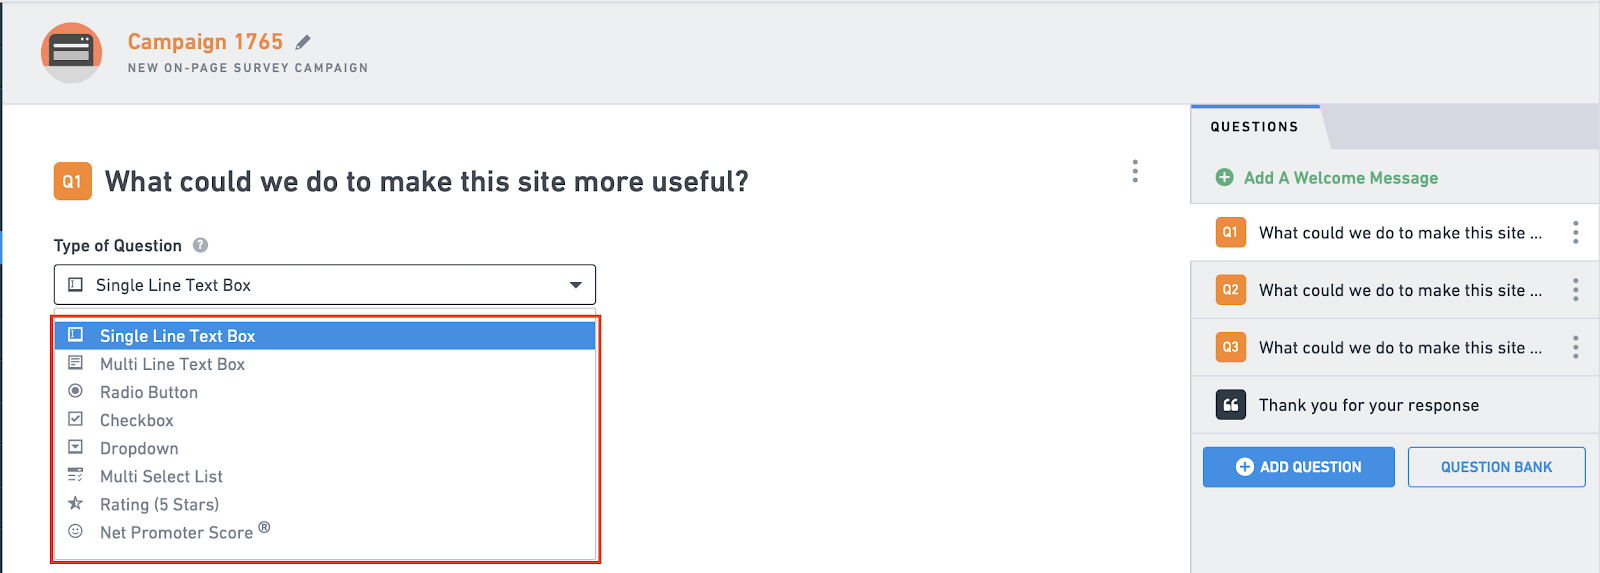Expand the Type of Question dropdown arrow
The width and height of the screenshot is (1600, 573).
click(x=576, y=285)
